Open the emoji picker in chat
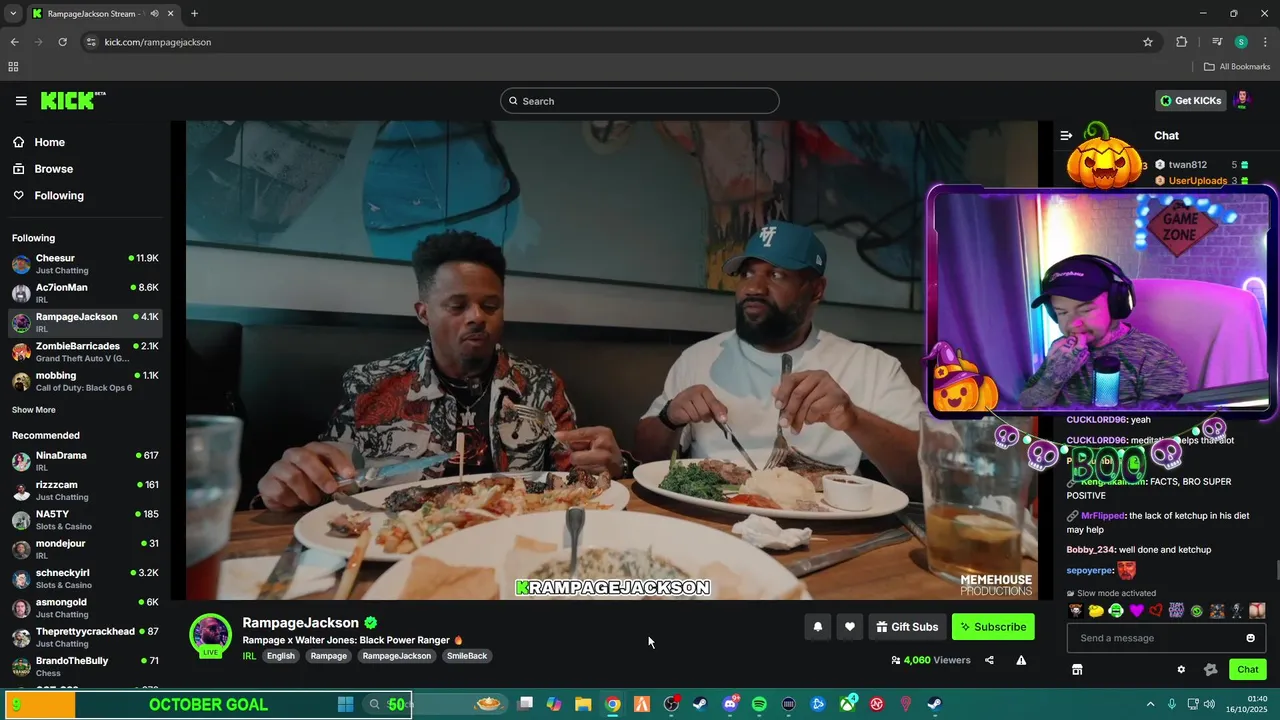Screen dimensions: 1280x720 pos(1250,638)
